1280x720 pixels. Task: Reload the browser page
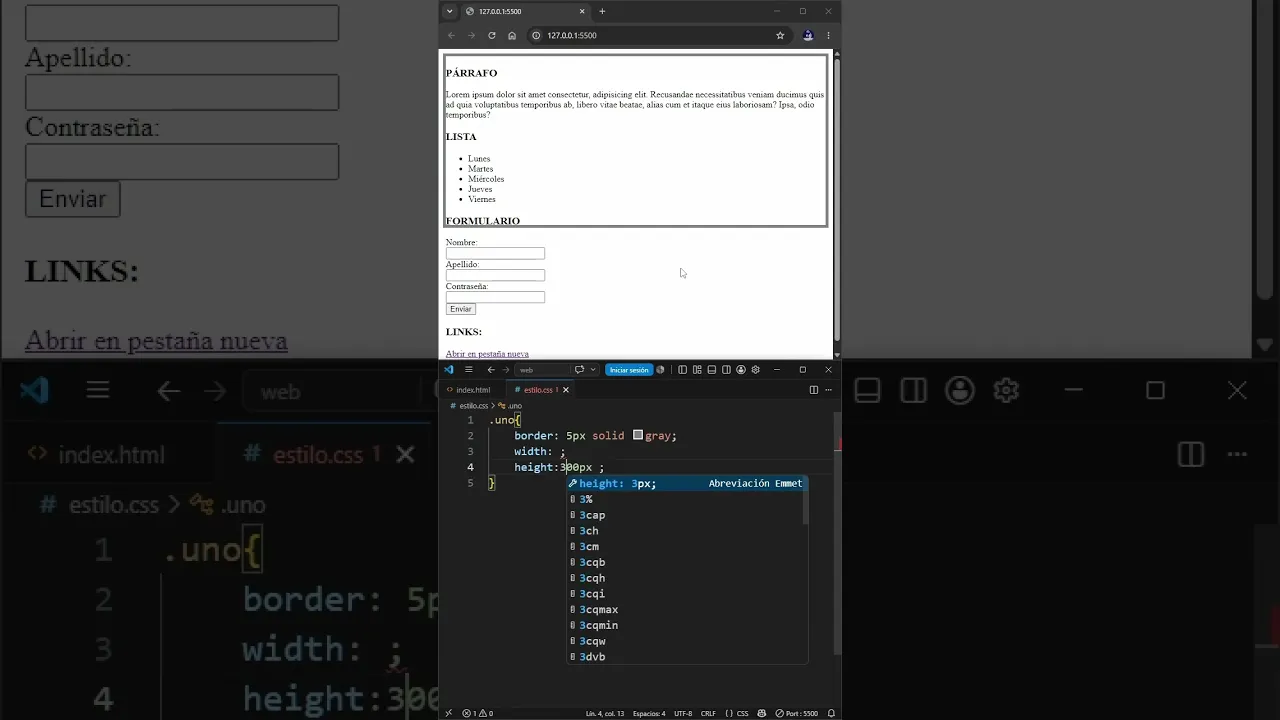(491, 35)
